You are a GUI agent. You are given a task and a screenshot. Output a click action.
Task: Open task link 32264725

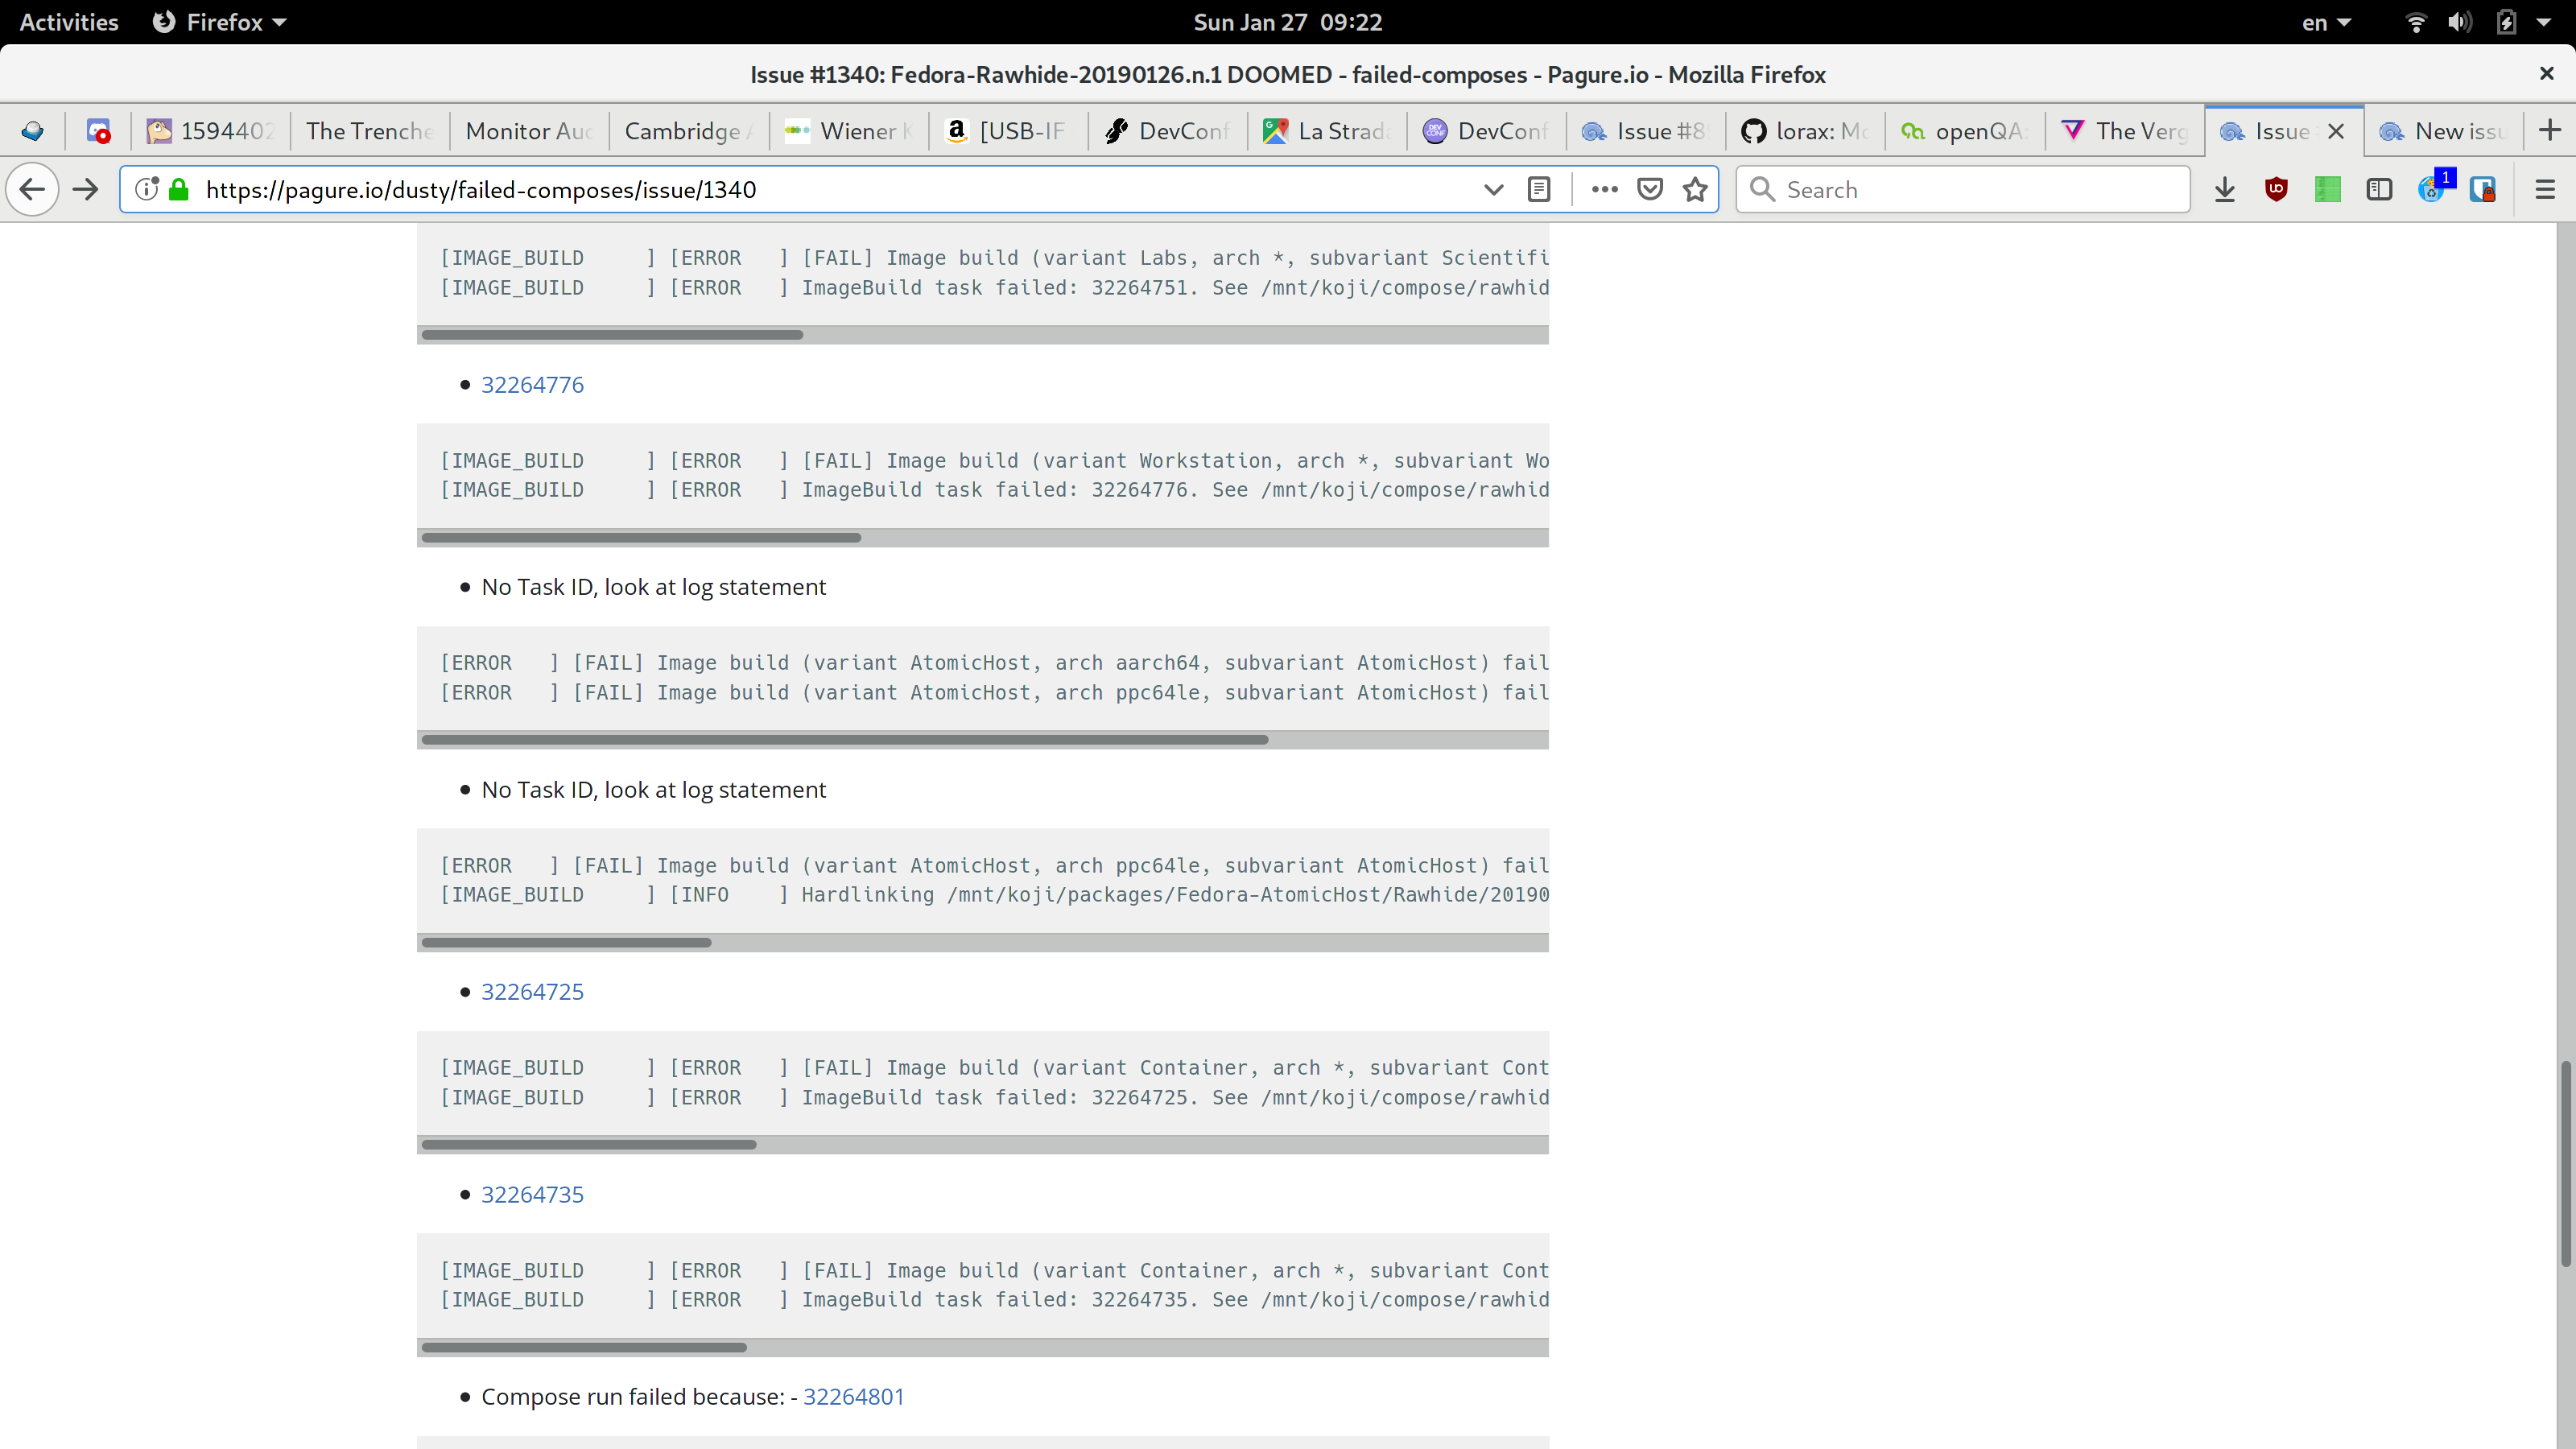click(532, 992)
